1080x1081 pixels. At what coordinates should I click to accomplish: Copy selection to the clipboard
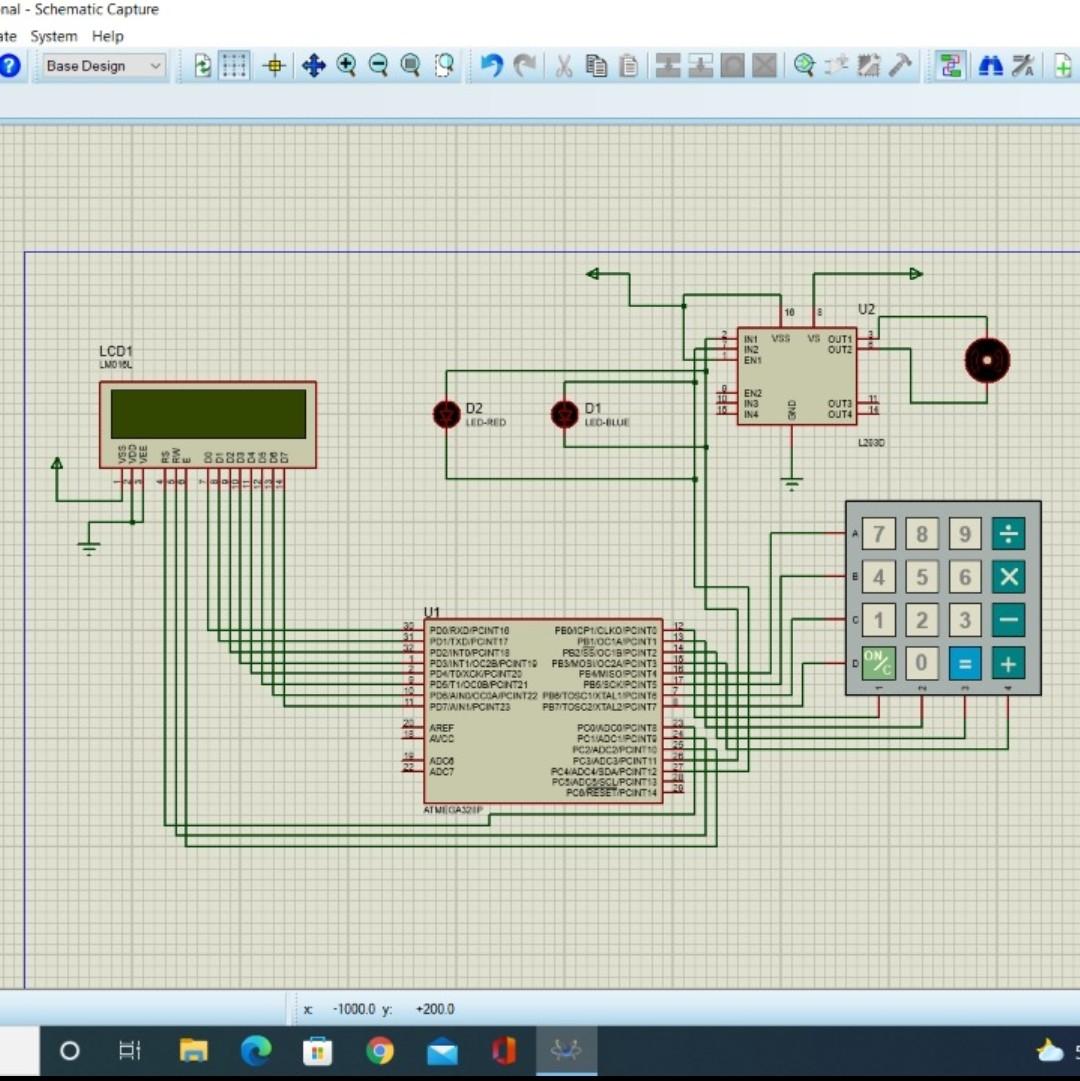pos(595,65)
